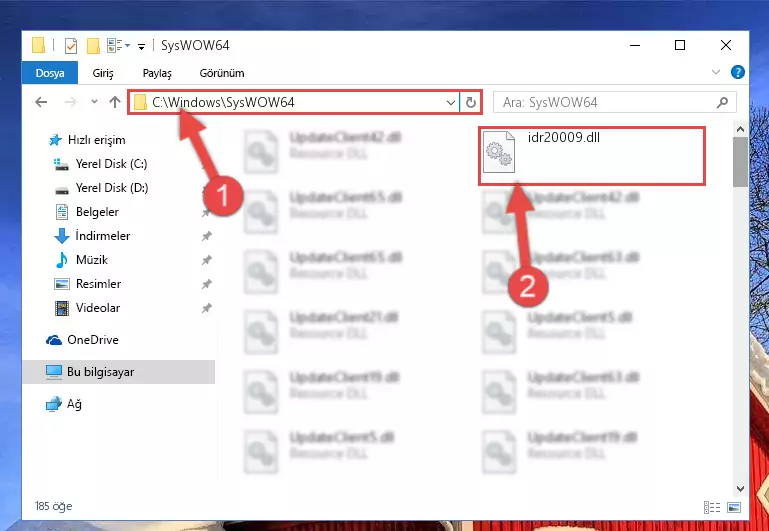Switch to the Paylaş ribbon tab
The width and height of the screenshot is (769, 531).
tap(157, 73)
